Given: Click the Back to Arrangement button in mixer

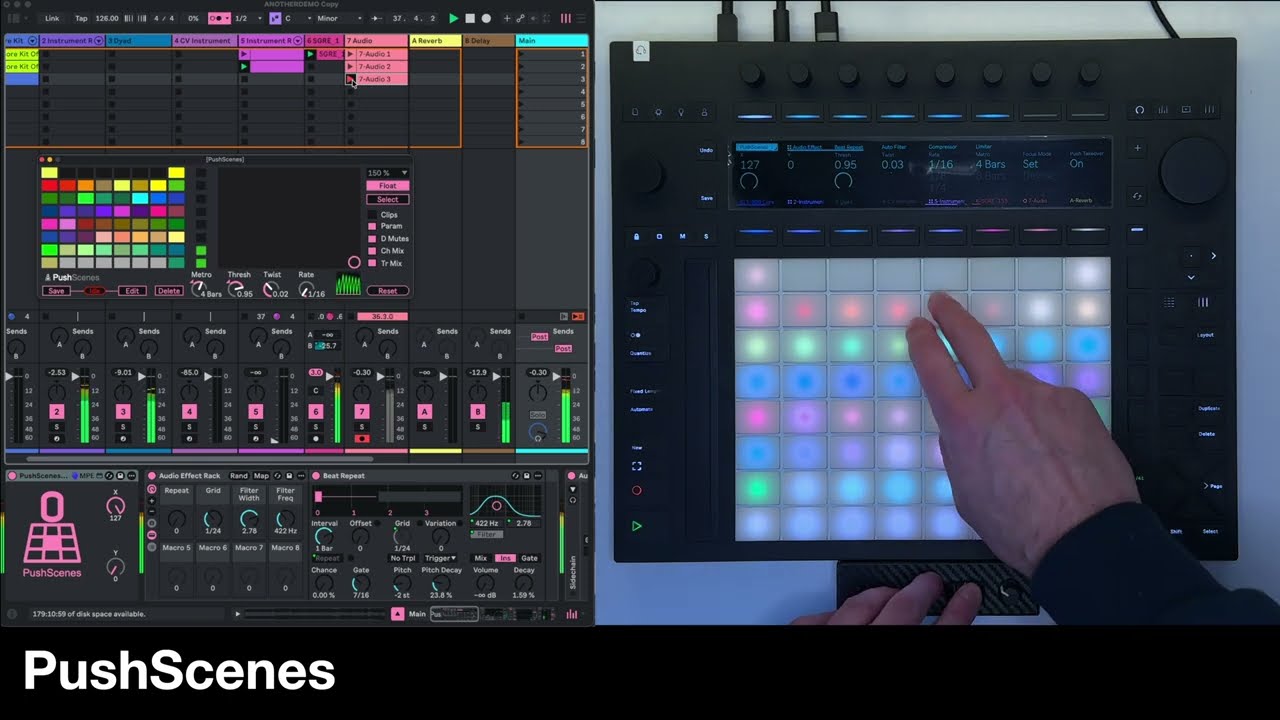Looking at the screenshot, I should point(577,317).
